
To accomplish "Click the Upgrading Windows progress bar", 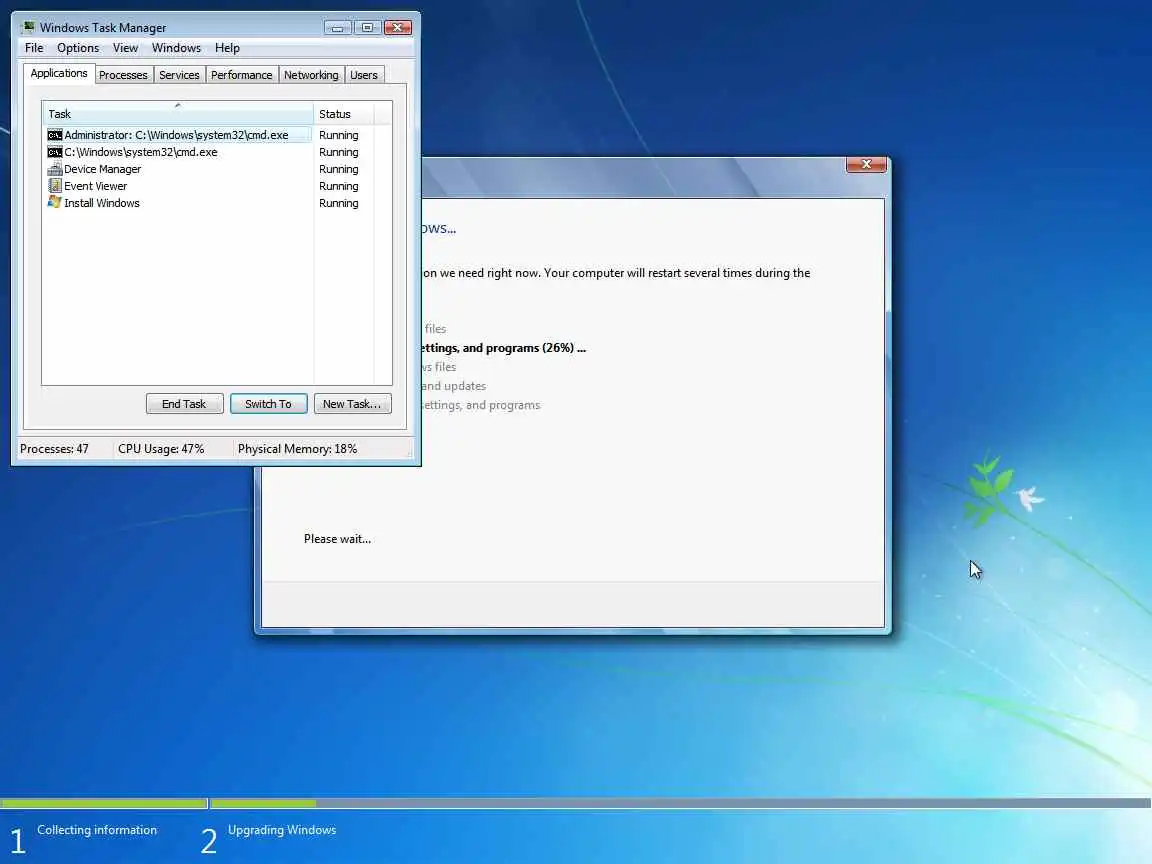I will [x=680, y=803].
